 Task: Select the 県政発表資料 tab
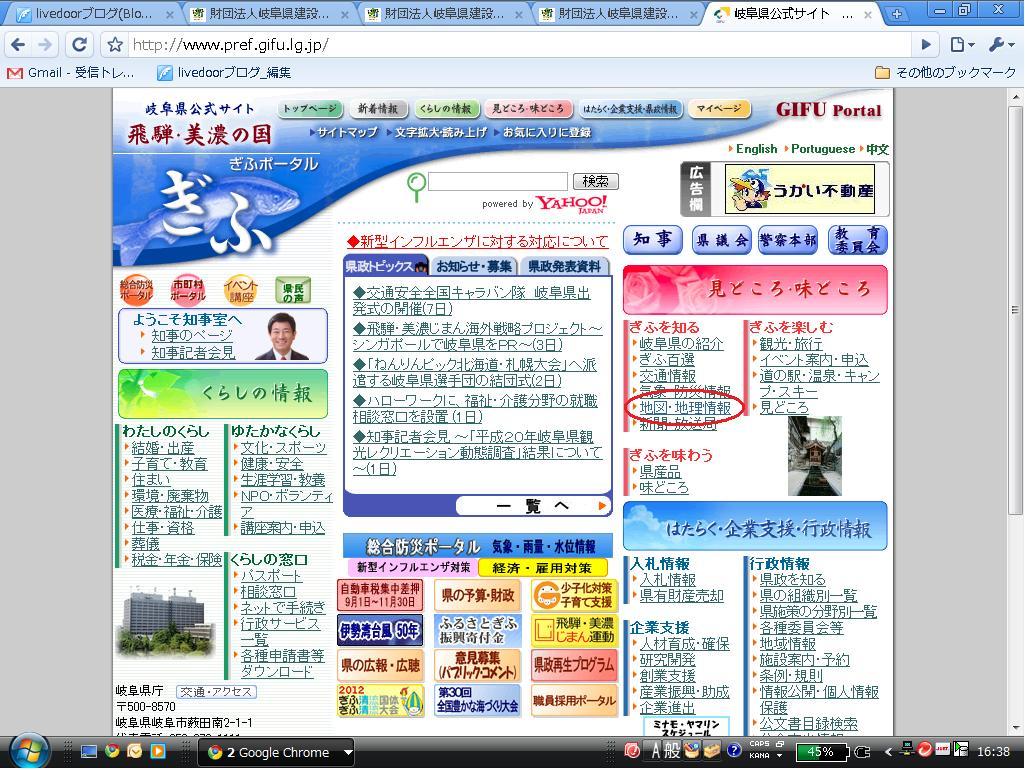(x=564, y=266)
